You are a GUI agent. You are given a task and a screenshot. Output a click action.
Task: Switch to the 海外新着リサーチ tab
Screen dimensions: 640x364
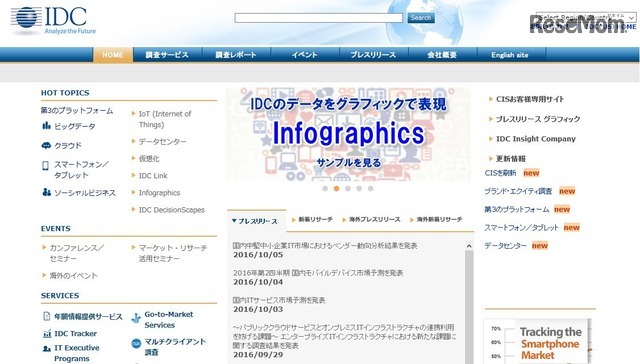(x=436, y=220)
